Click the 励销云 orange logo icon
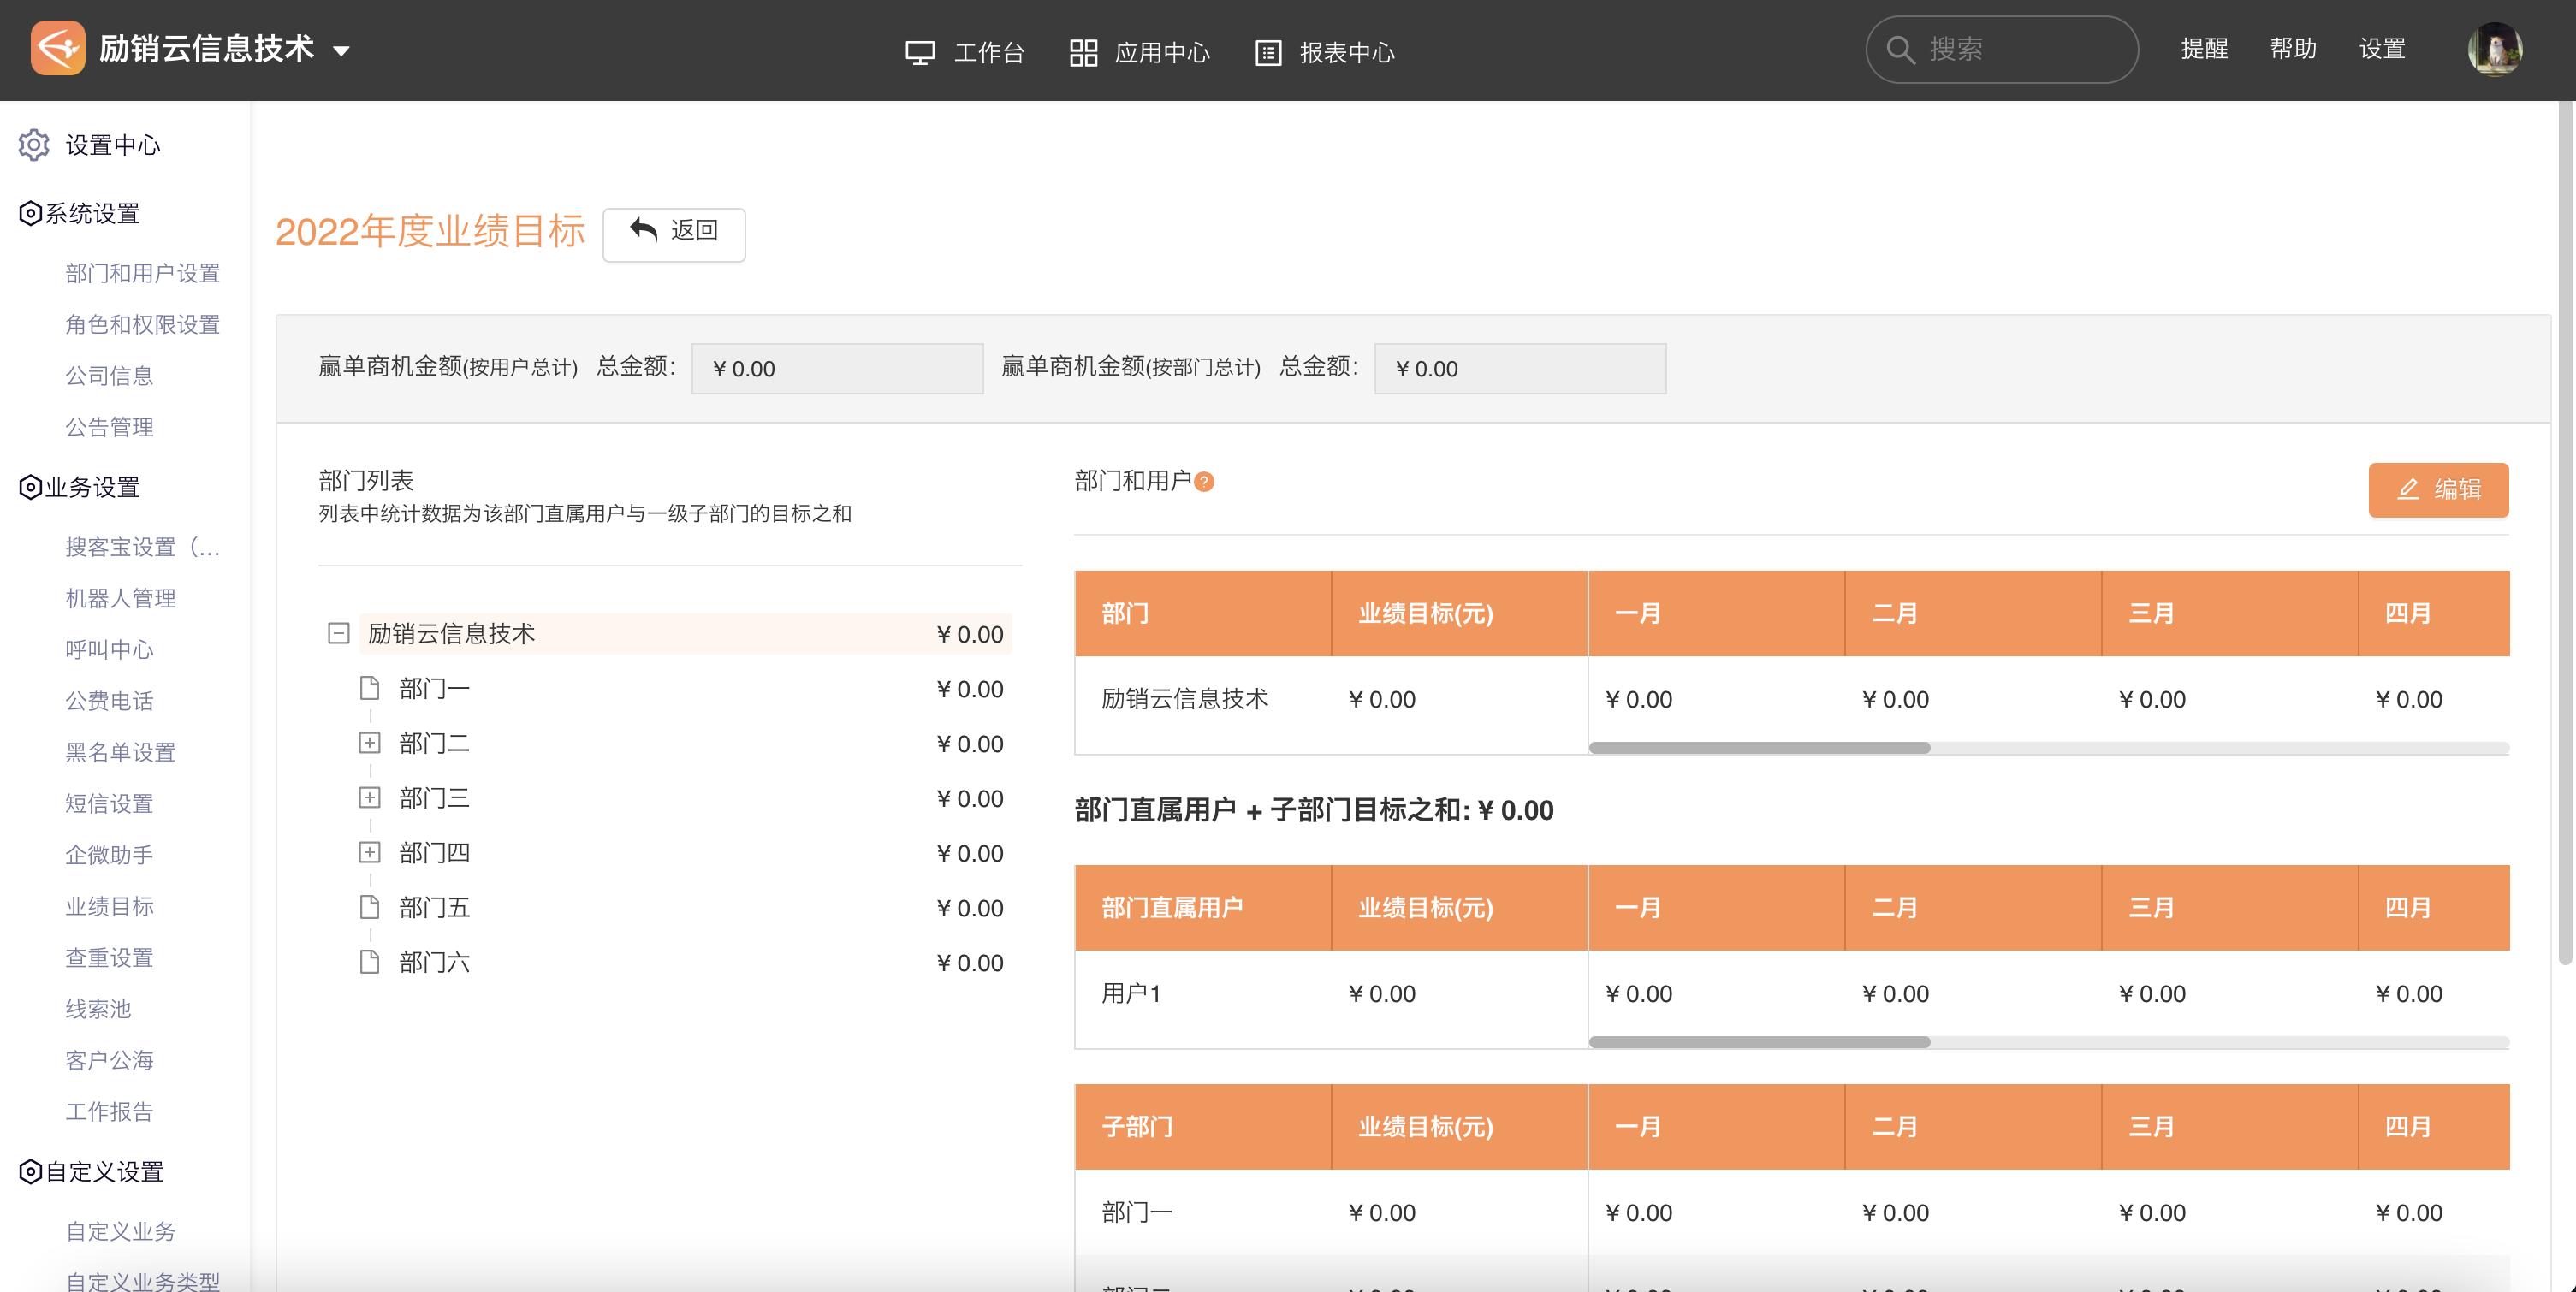 [x=57, y=48]
